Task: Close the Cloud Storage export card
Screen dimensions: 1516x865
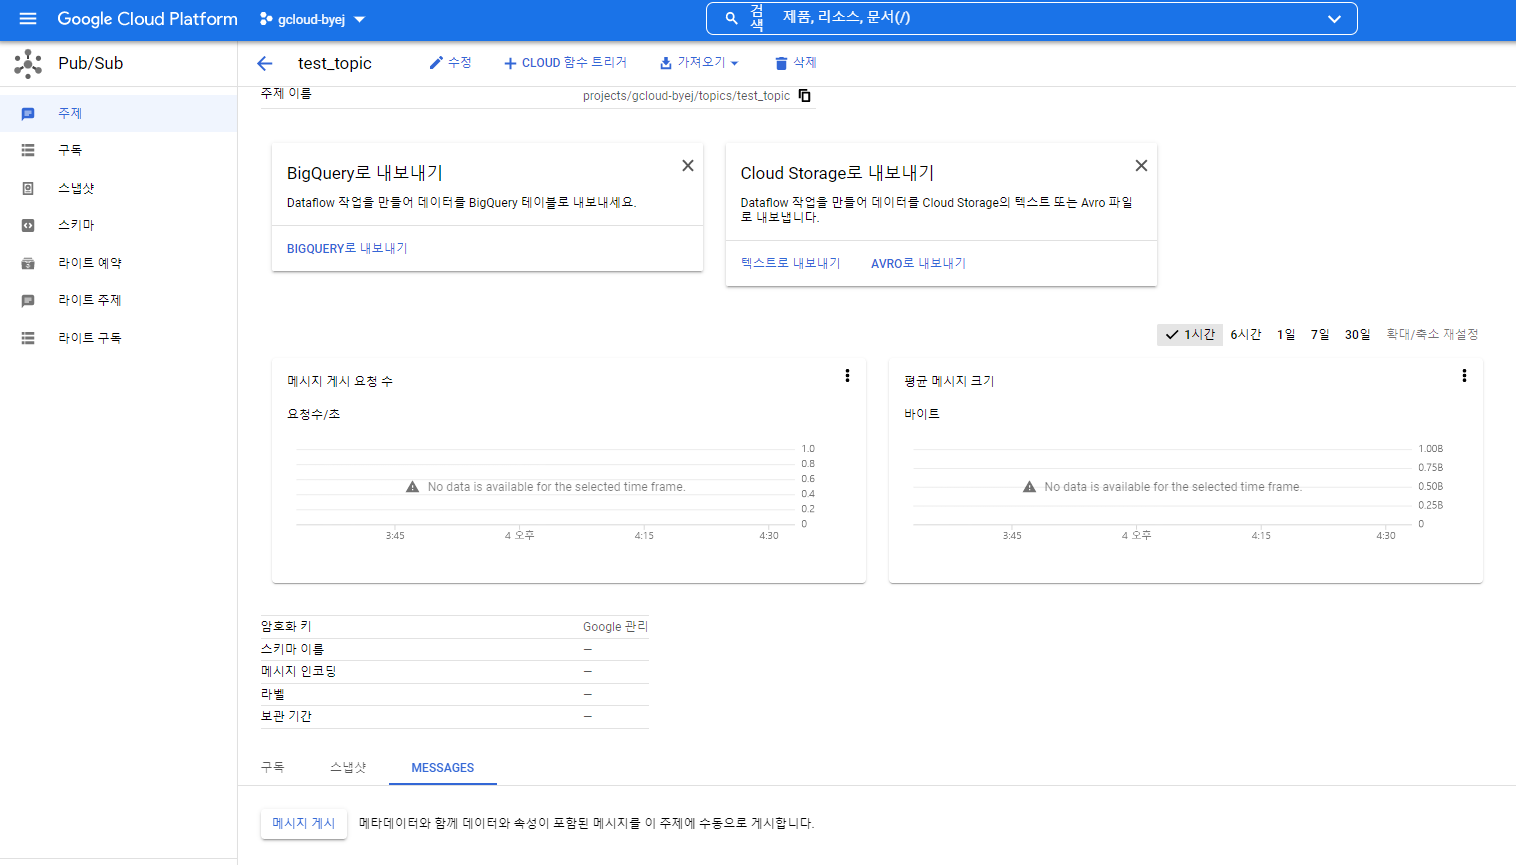Action: click(1141, 166)
